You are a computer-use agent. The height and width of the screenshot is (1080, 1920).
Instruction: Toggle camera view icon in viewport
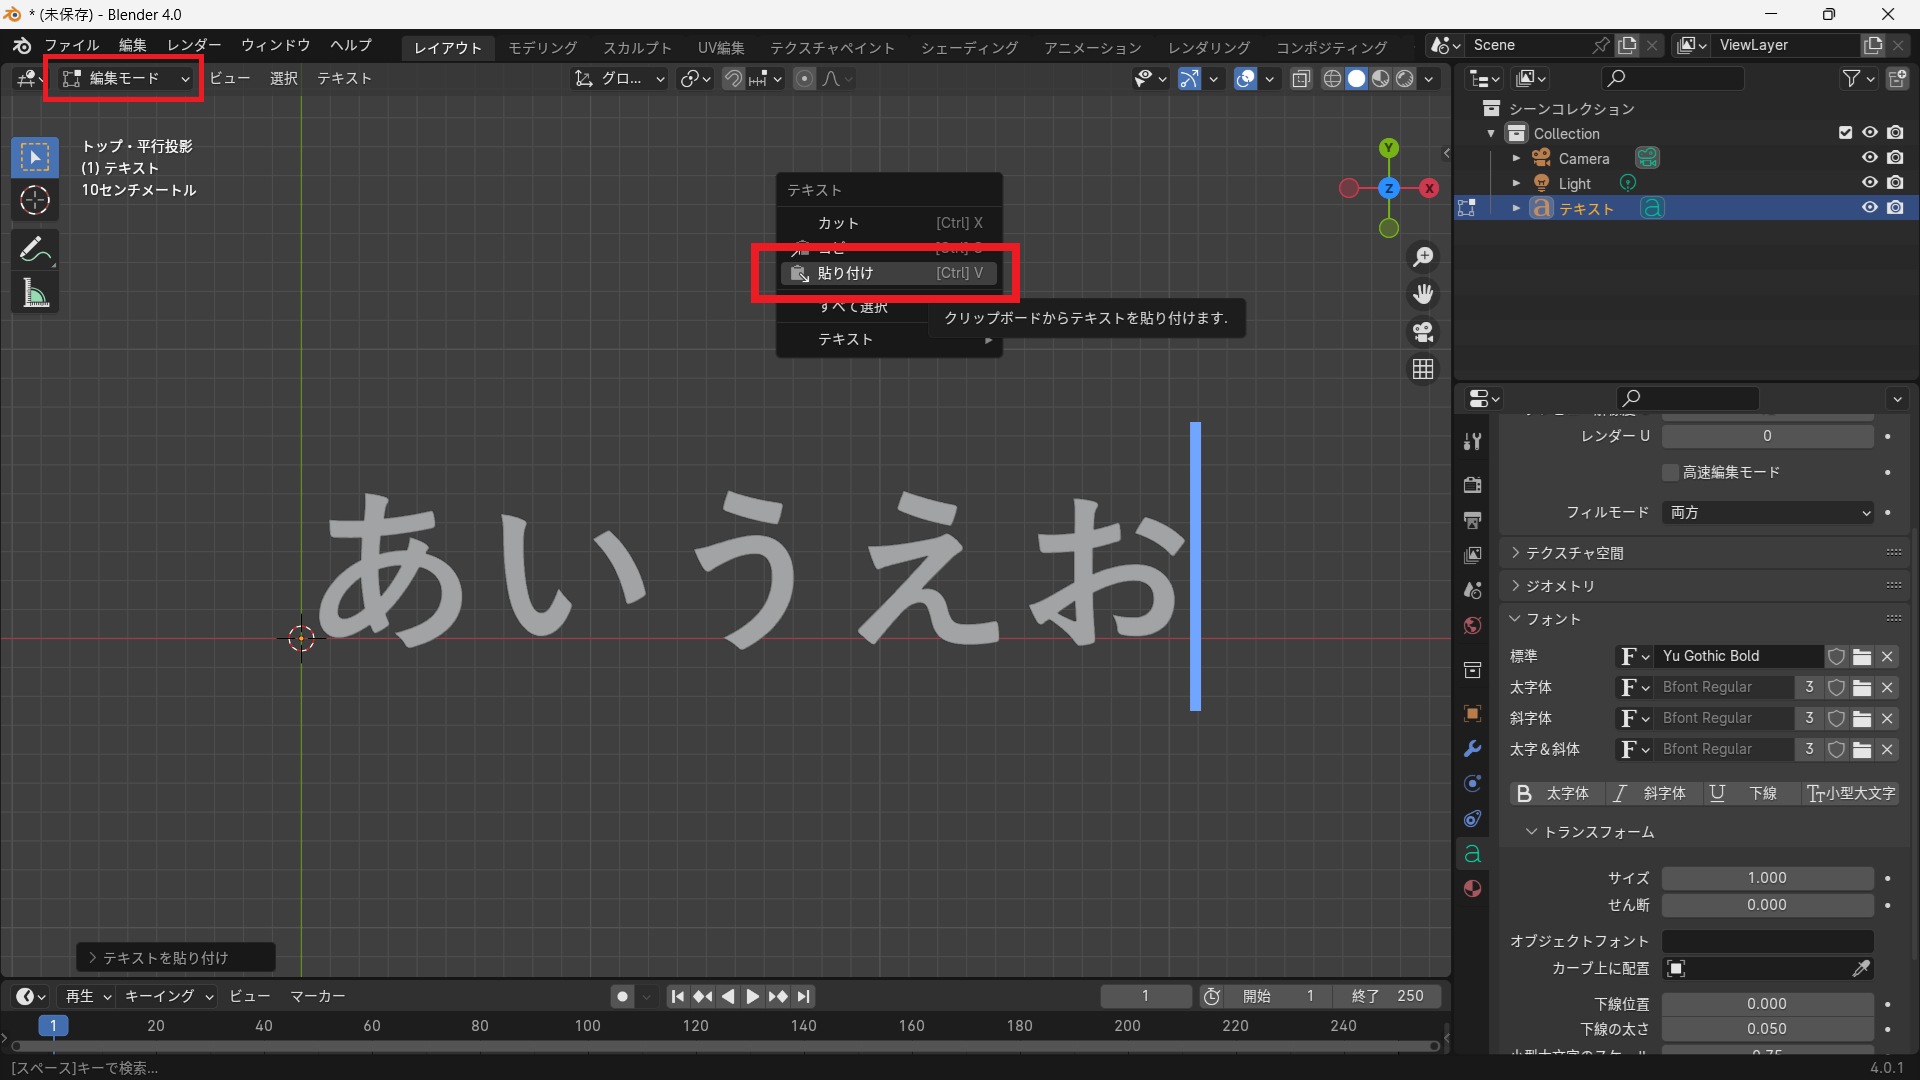pyautogui.click(x=1423, y=331)
